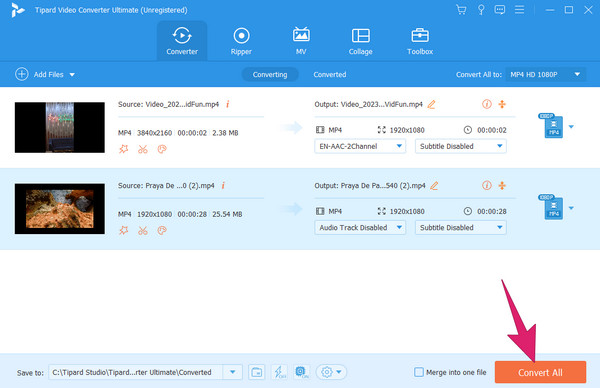This screenshot has width=600, height=388.
Task: Select the Praya De video thumbnail
Action: (60, 209)
